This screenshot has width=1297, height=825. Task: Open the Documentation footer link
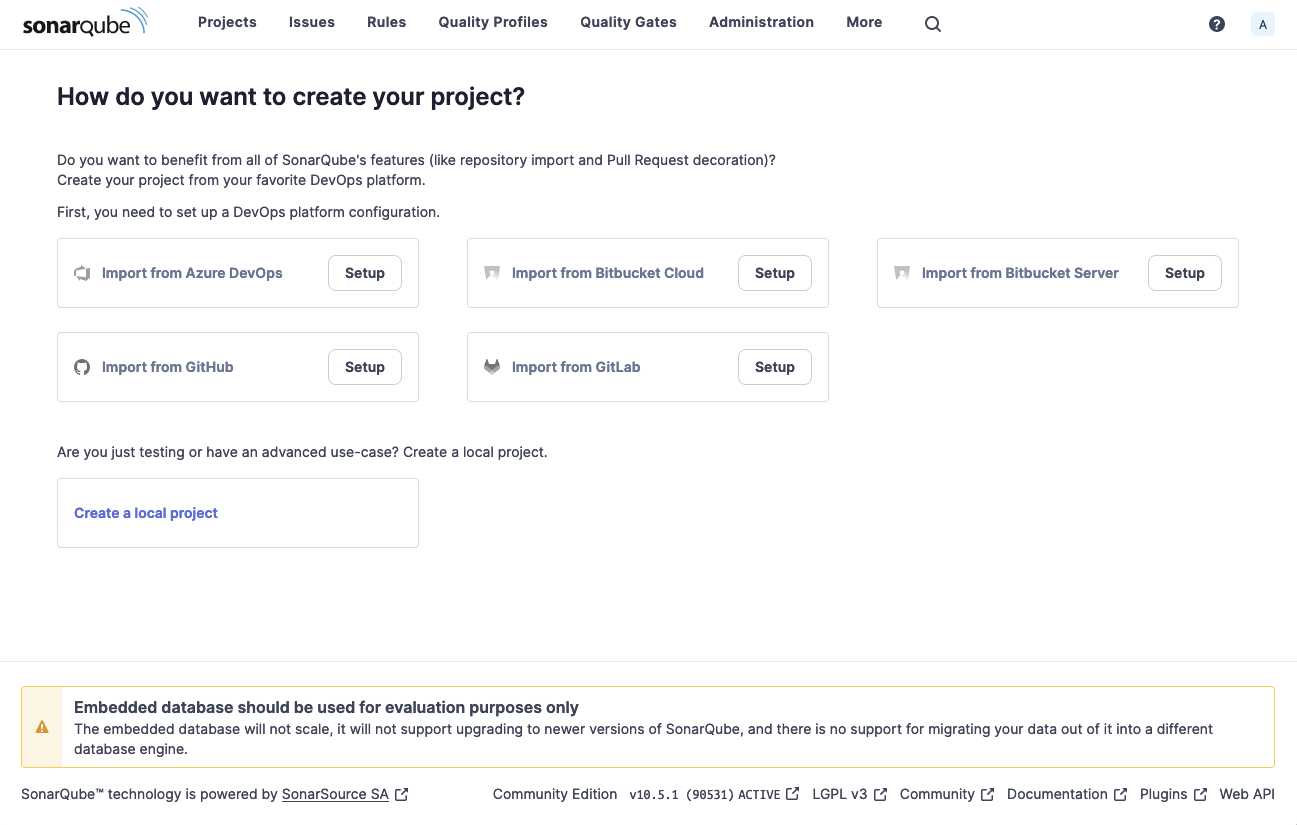click(x=1057, y=794)
